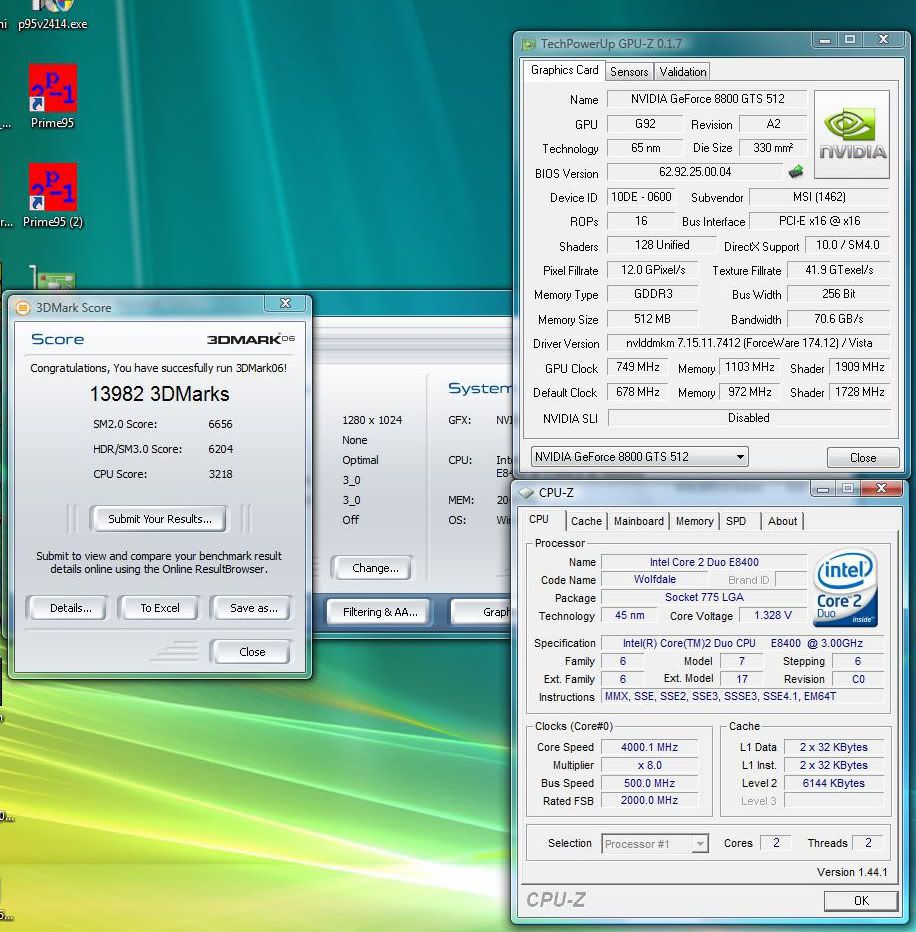Click the Change button in 3DMark06 settings
Screen dimensions: 916x932
click(x=375, y=568)
